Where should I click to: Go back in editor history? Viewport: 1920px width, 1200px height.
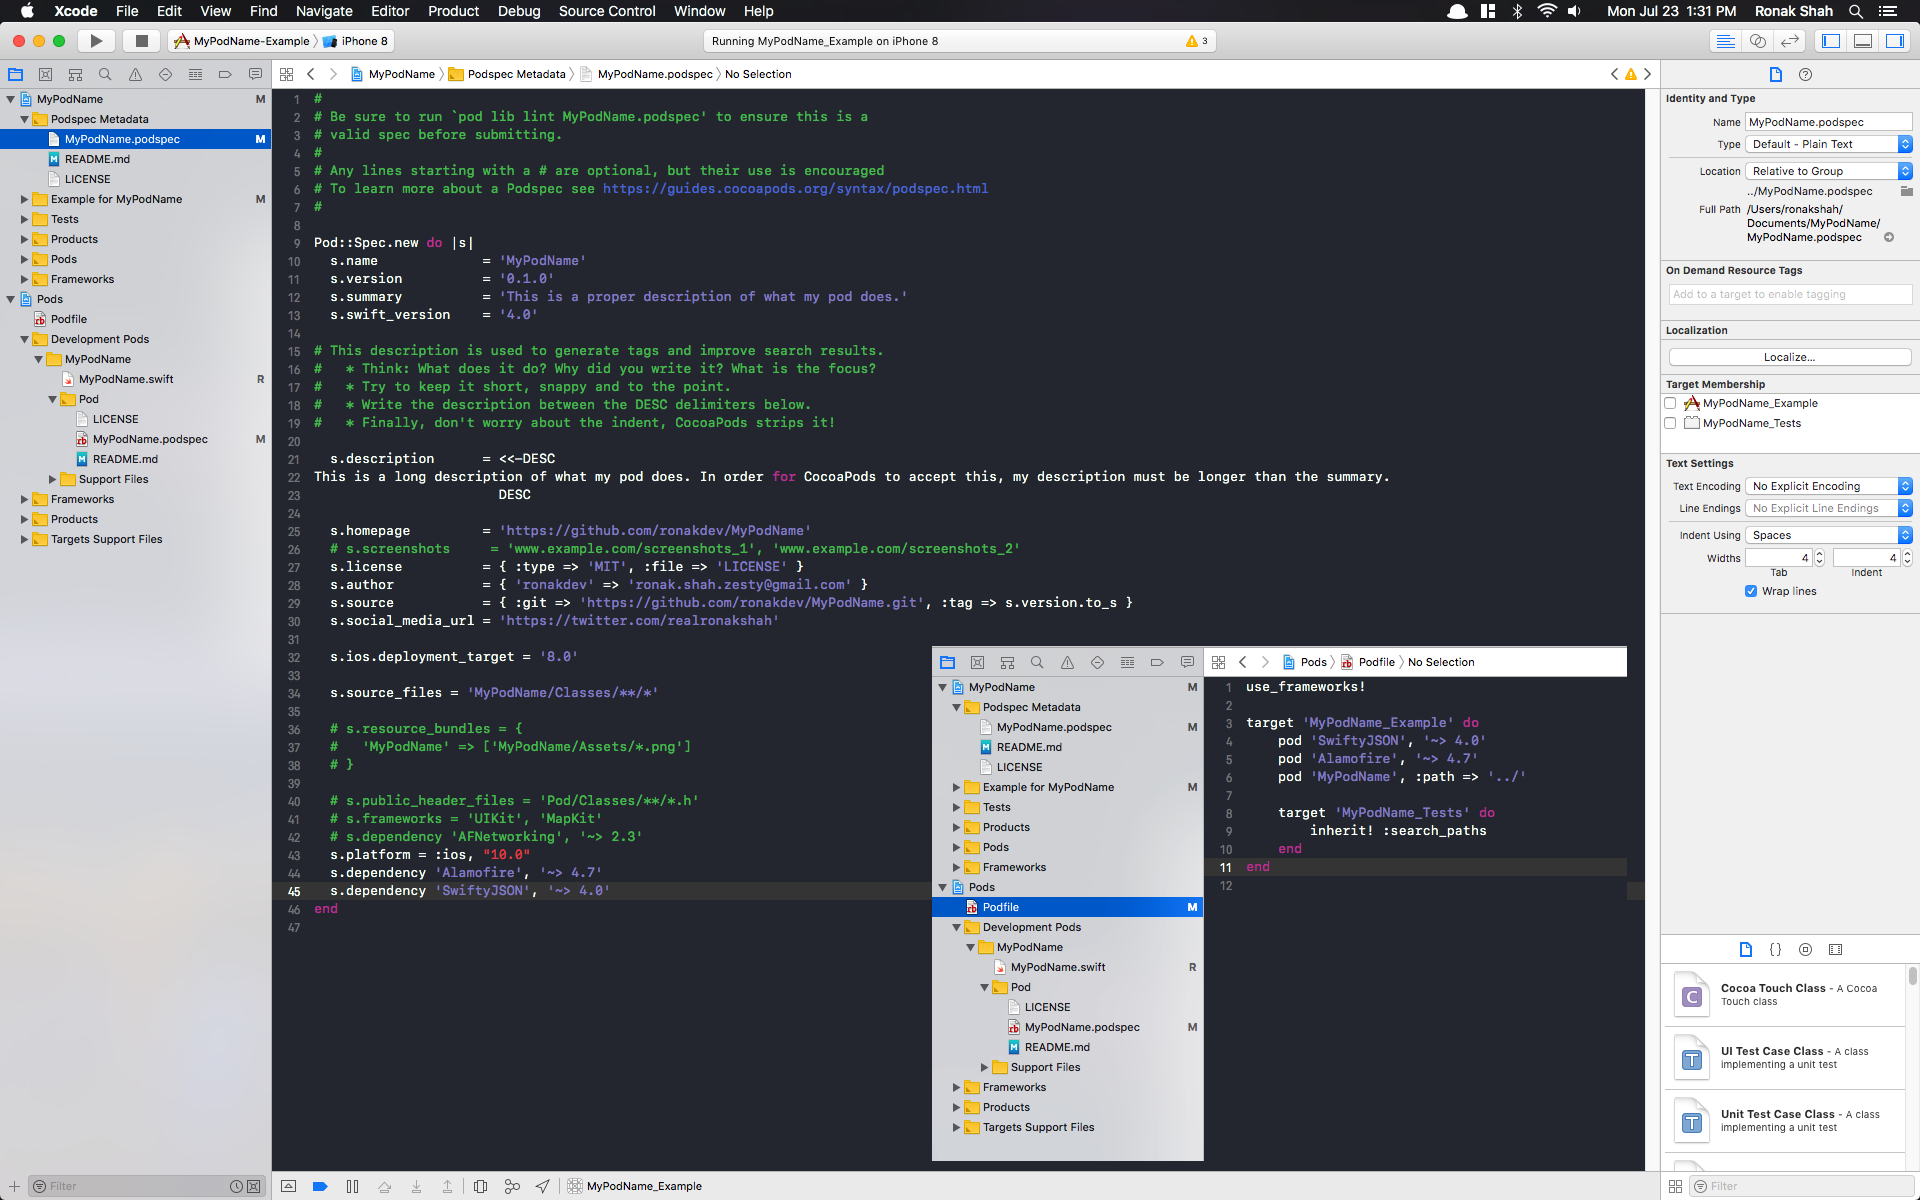click(x=311, y=74)
